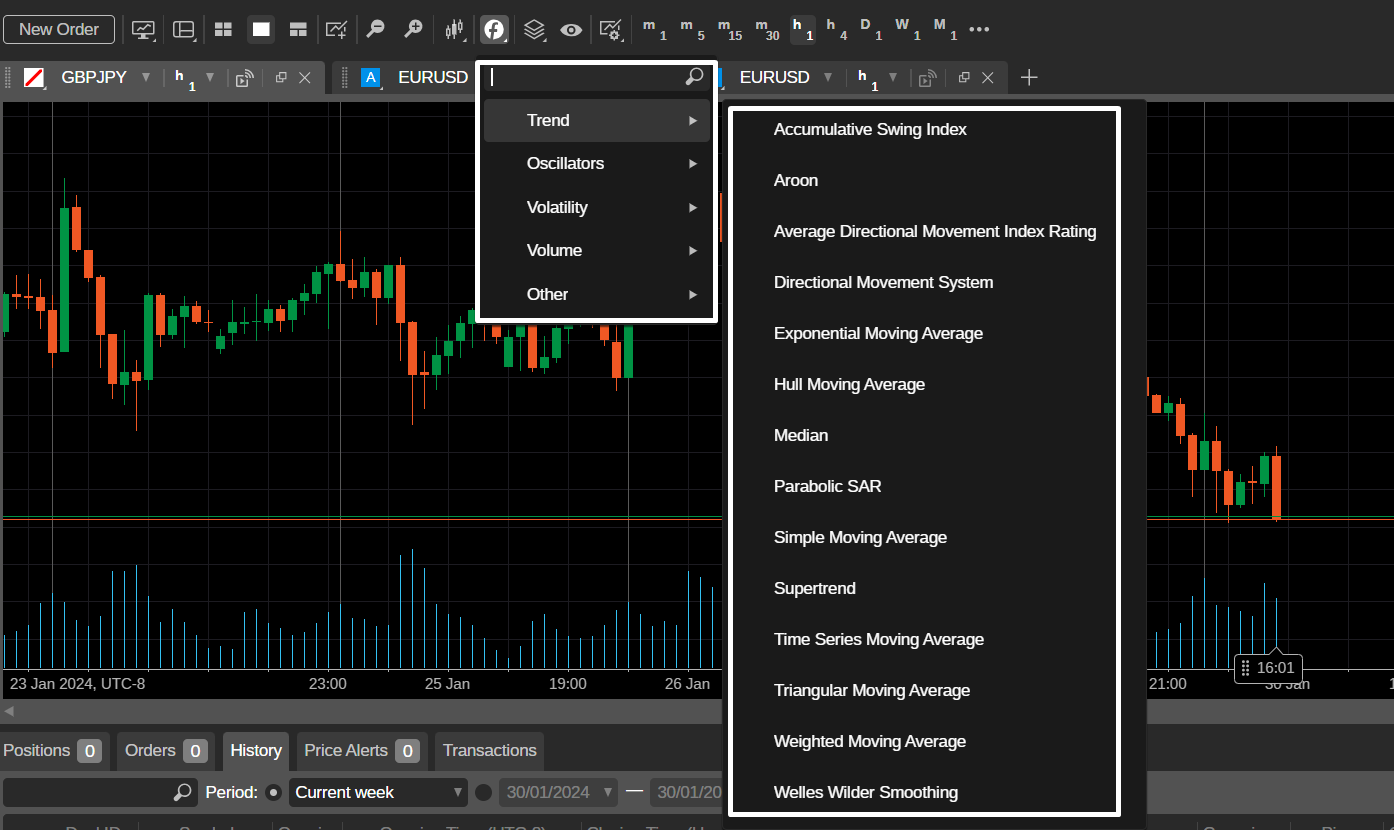The height and width of the screenshot is (830, 1394).
Task: Zoom out the chart
Action: point(375,30)
